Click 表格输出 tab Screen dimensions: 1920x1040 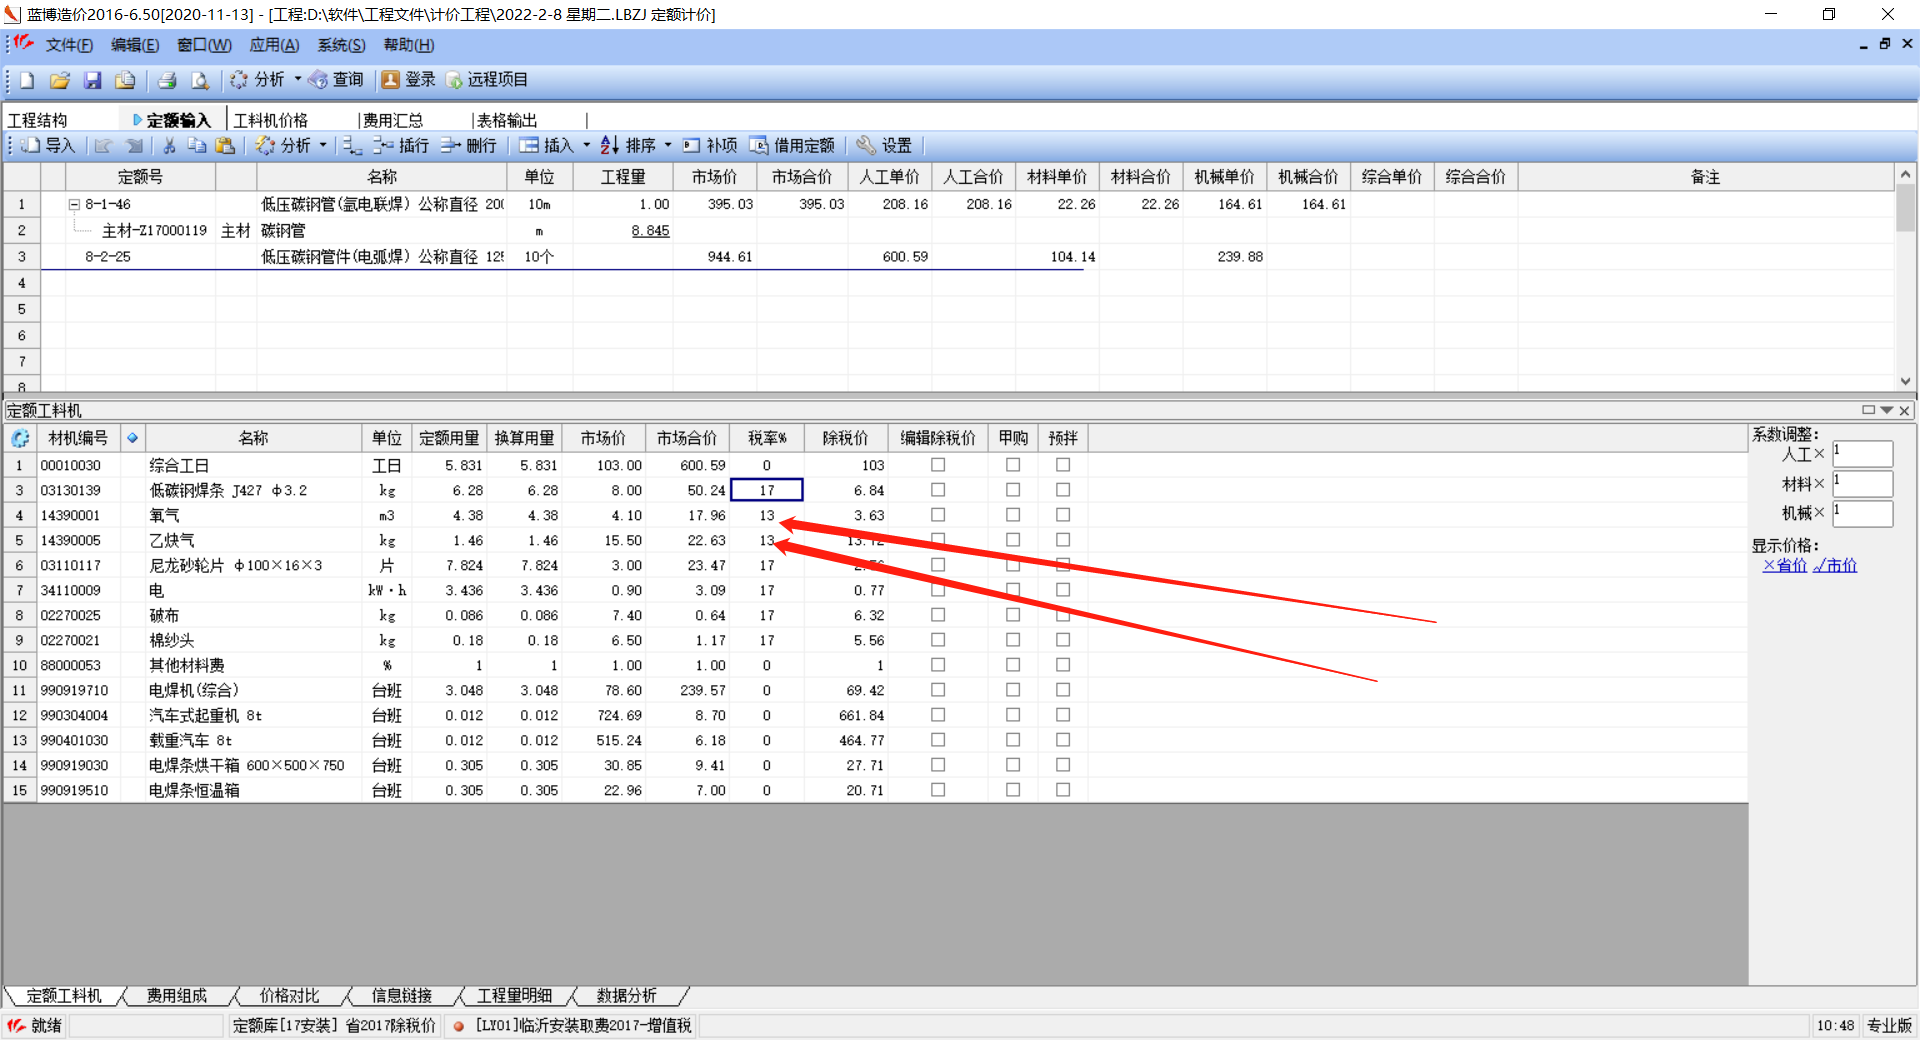pos(507,120)
